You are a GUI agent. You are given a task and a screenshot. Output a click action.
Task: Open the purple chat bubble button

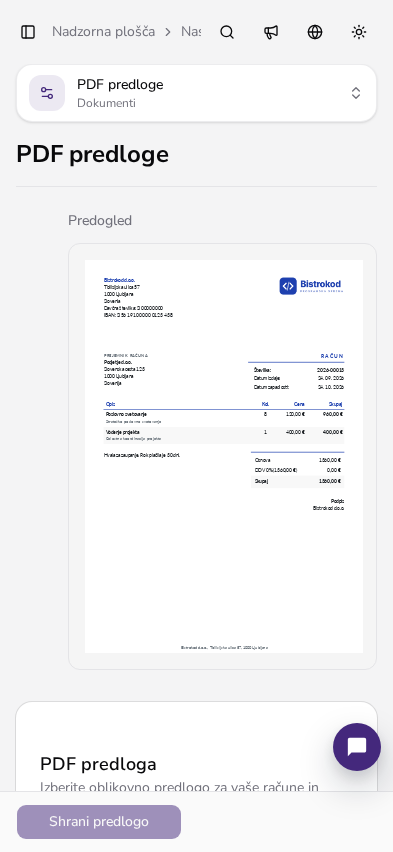(357, 747)
